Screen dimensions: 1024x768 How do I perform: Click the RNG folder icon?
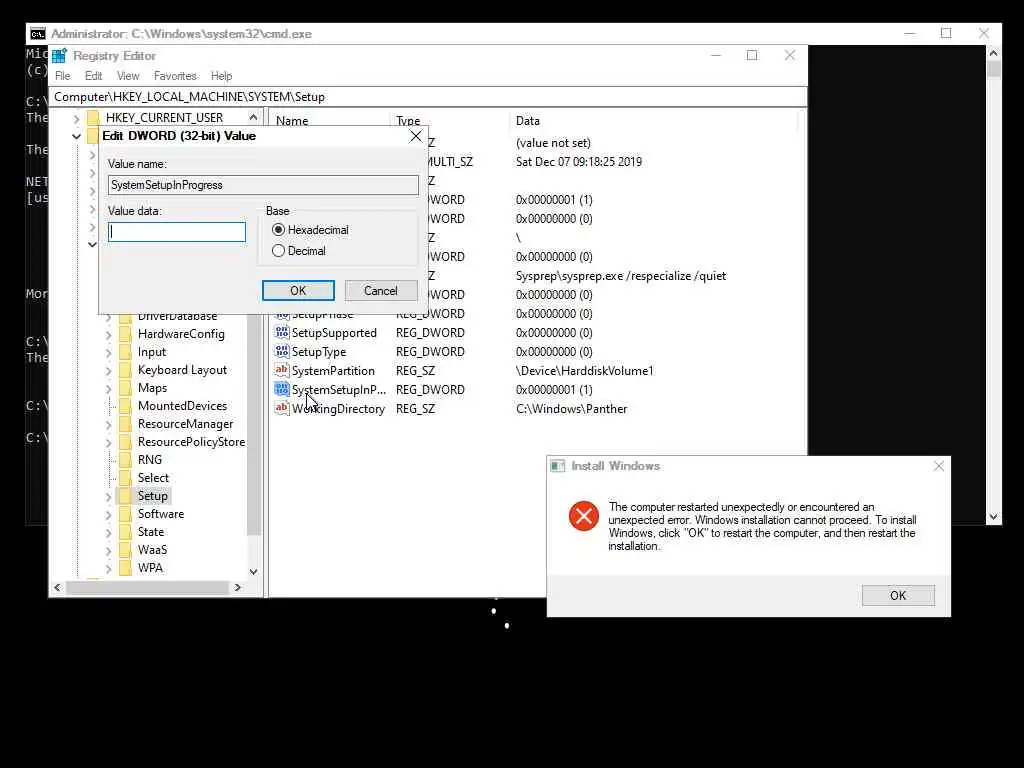pyautogui.click(x=125, y=460)
